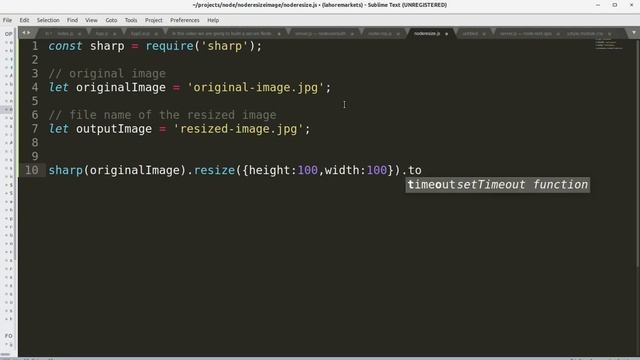Image resolution: width=640 pixels, height=360 pixels.
Task: Click the 'const' keyword on line 1
Action: (65, 46)
